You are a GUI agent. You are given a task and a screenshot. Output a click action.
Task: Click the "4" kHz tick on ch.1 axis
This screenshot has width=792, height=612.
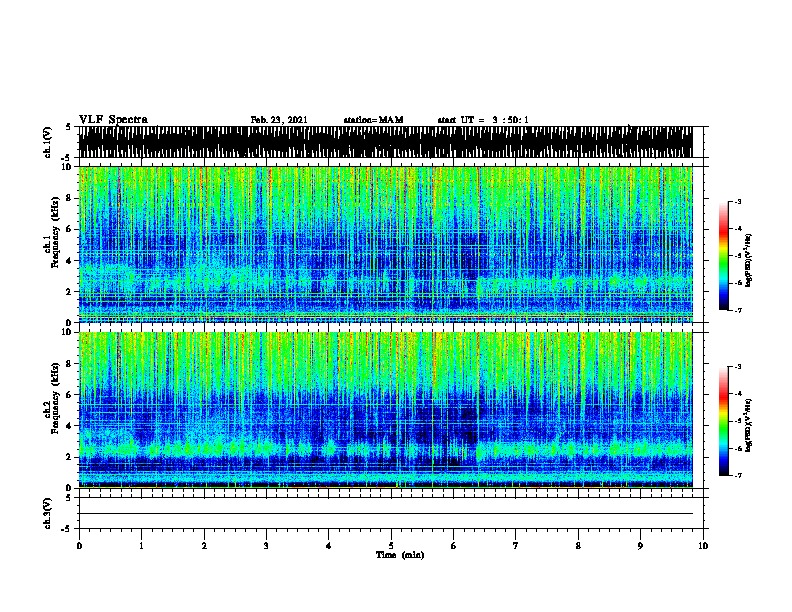tap(70, 261)
